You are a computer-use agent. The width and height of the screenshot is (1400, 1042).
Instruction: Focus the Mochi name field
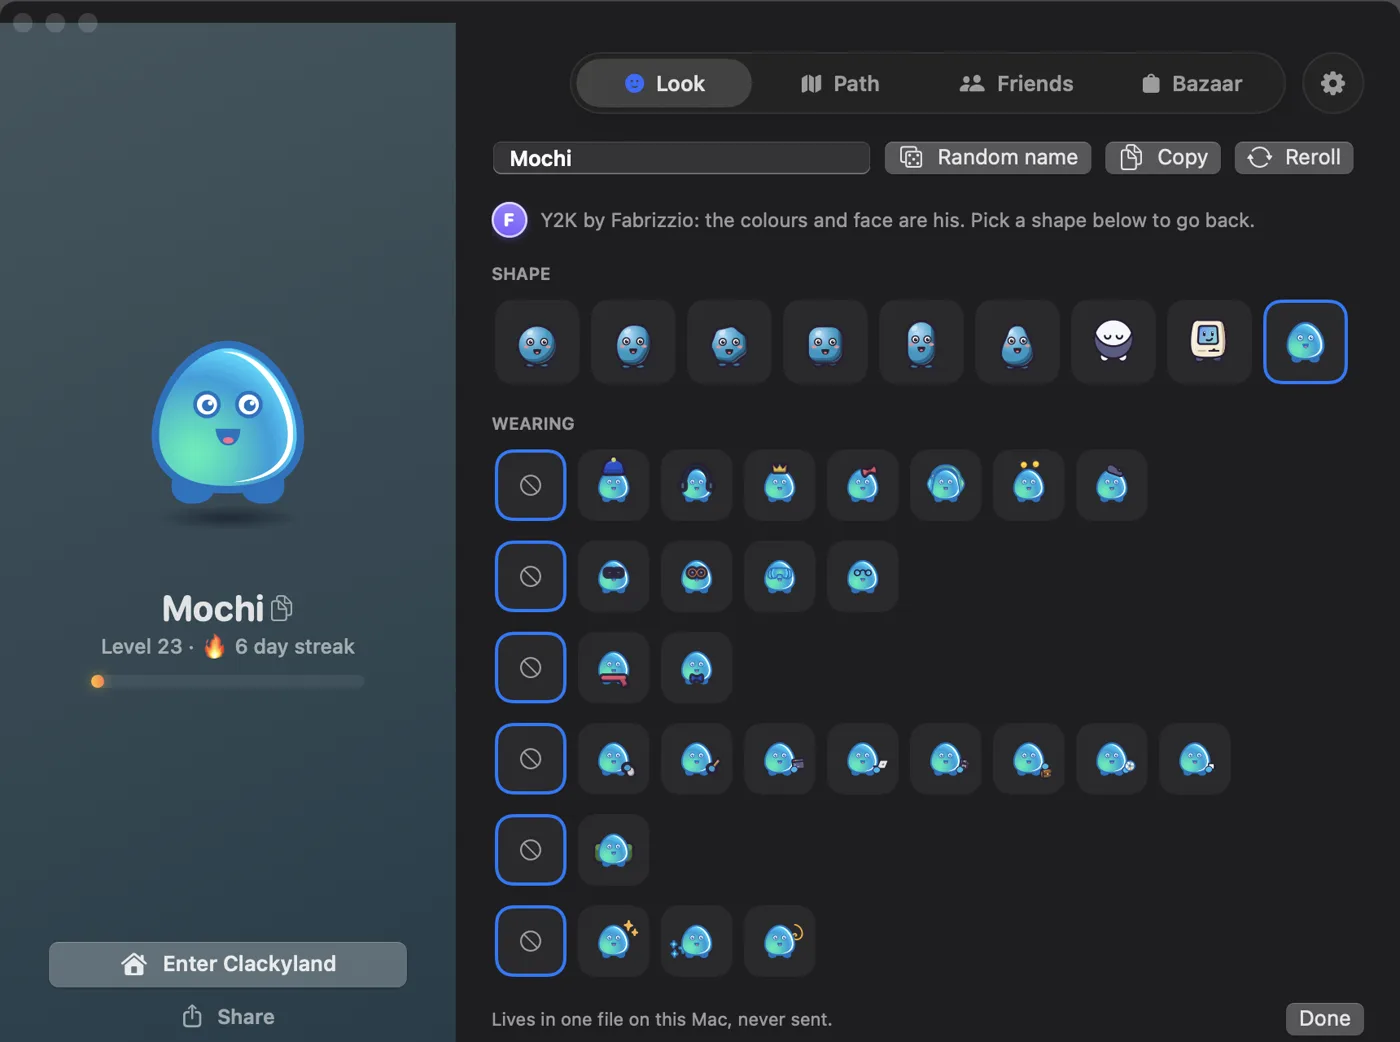click(681, 158)
